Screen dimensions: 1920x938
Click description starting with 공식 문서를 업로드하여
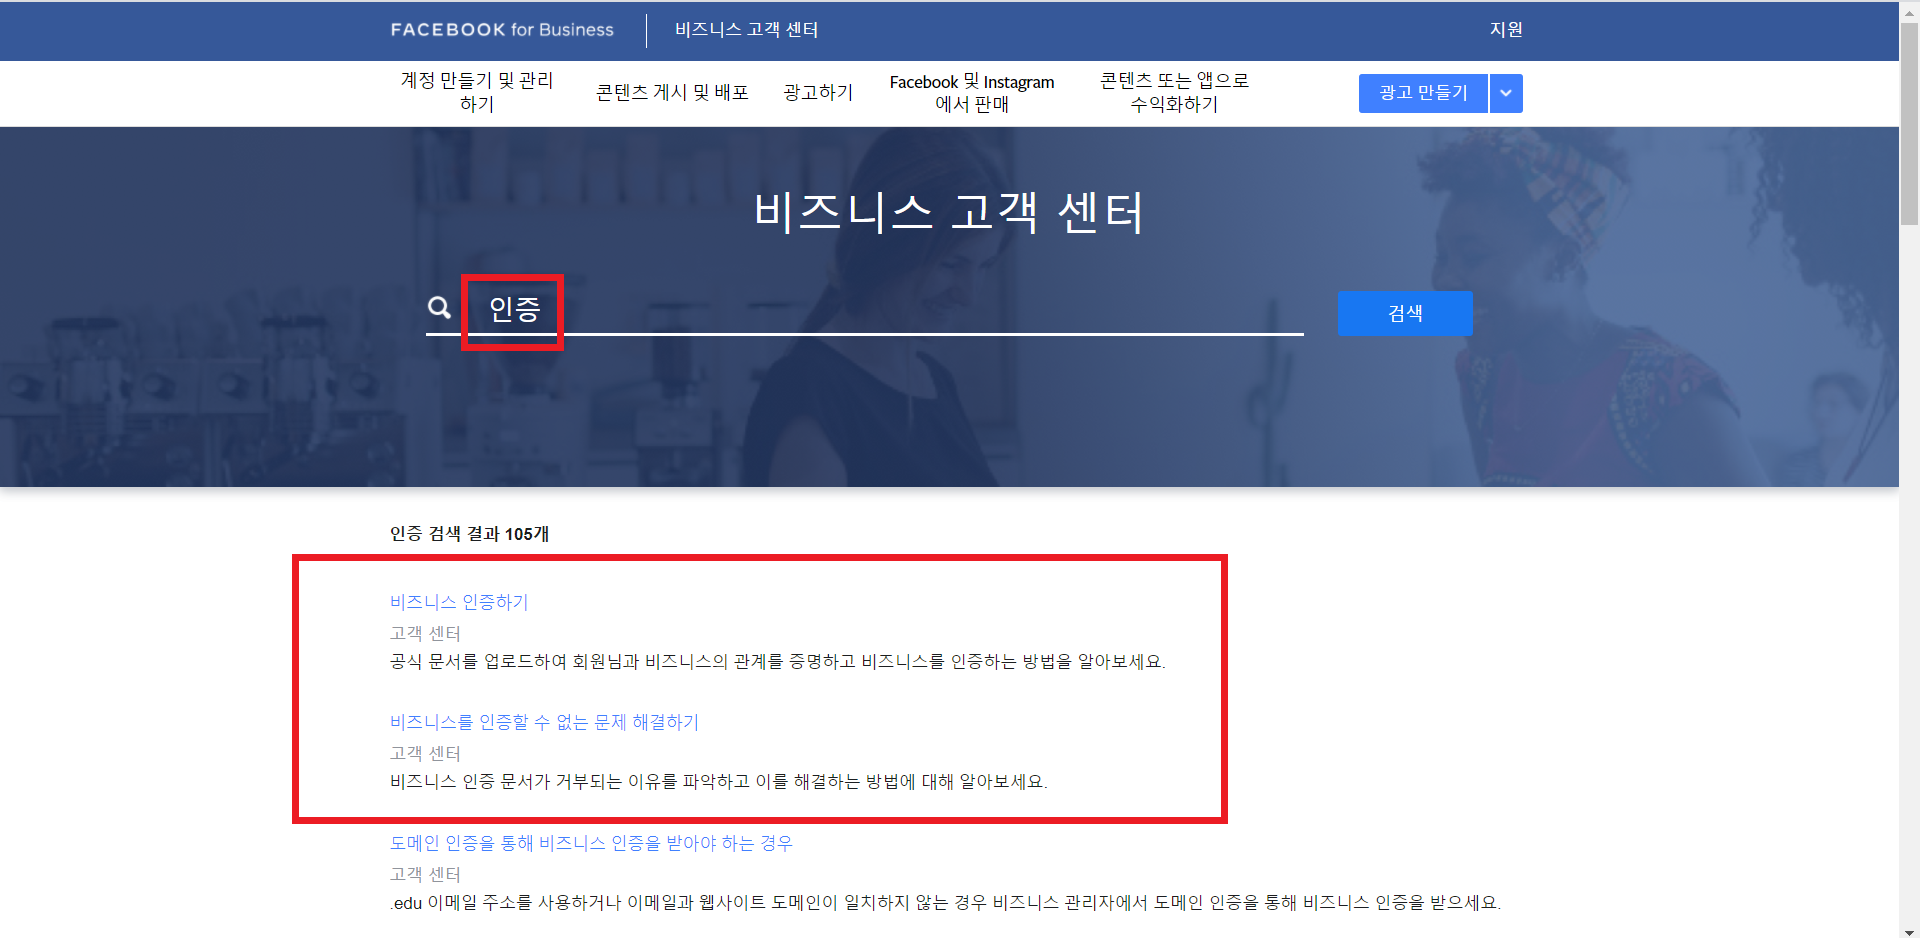778,662
